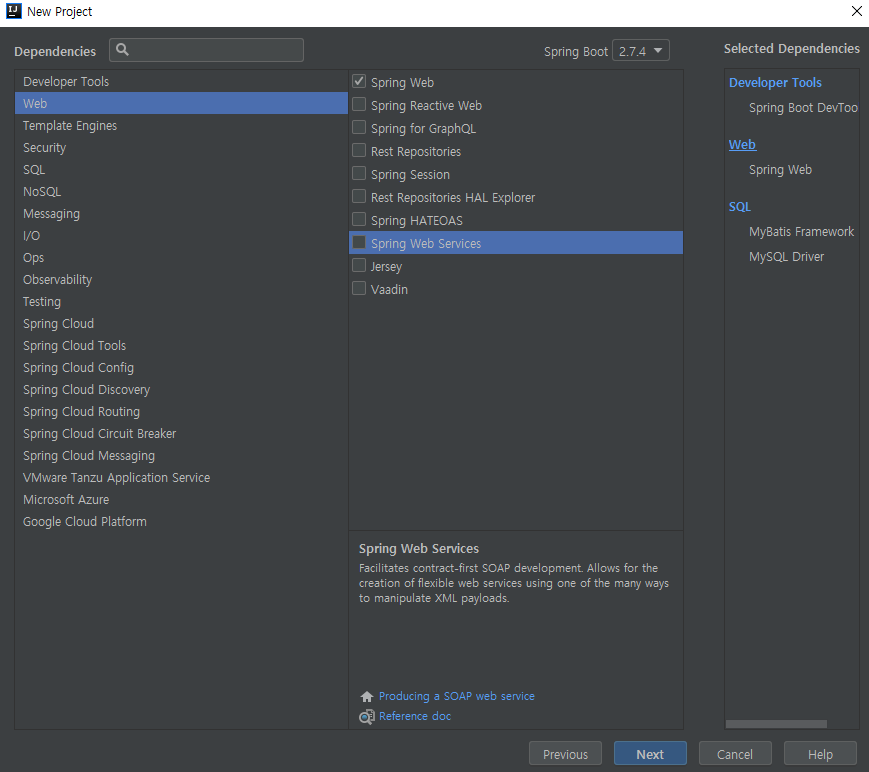Select the I/O category
Viewport: 869px width, 772px height.
[181, 236]
